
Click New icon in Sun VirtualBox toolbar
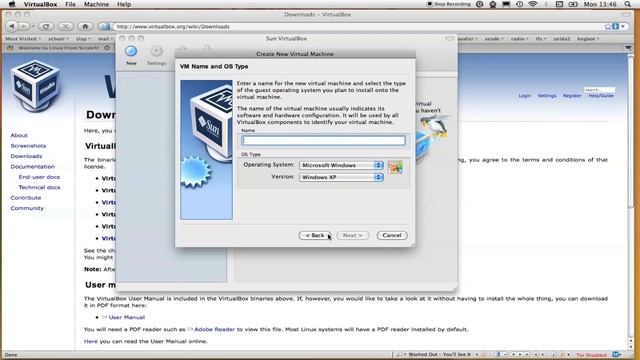pyautogui.click(x=131, y=55)
